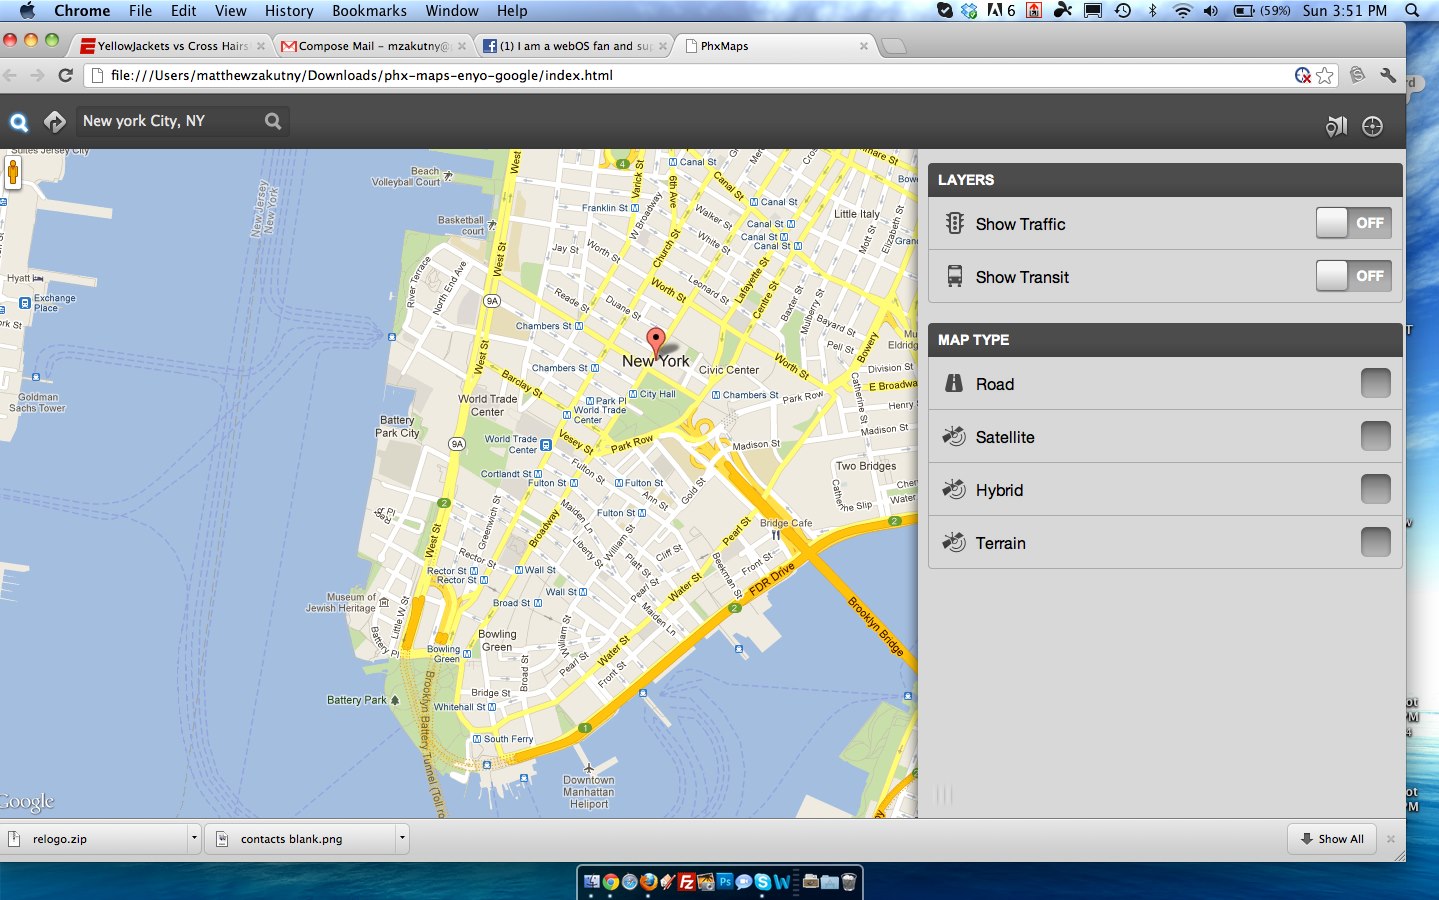This screenshot has height=900, width=1439.
Task: Toggle the Show Transit switch
Action: 1353,276
